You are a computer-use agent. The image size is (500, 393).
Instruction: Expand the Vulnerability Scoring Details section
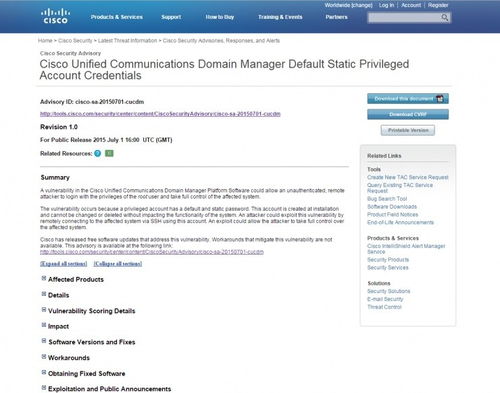pos(44,310)
